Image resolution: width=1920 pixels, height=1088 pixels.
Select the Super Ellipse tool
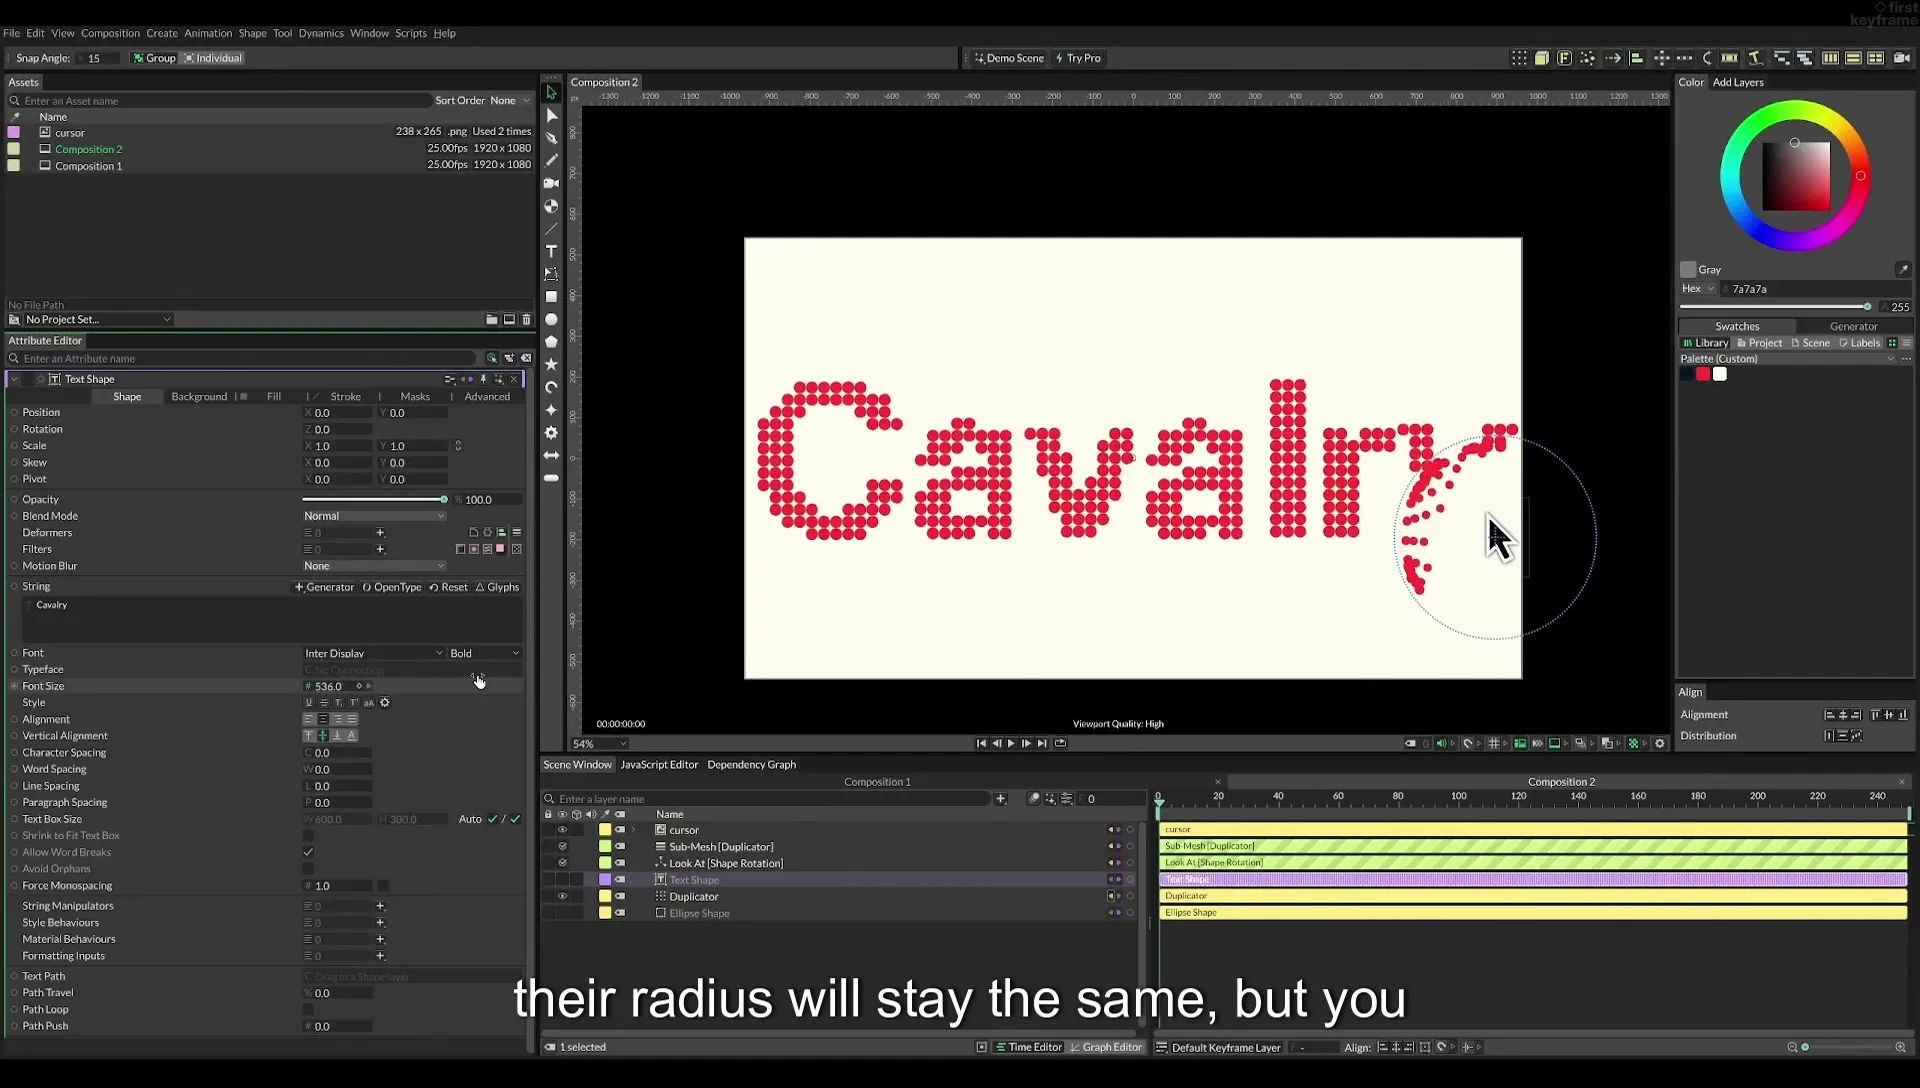tap(551, 410)
